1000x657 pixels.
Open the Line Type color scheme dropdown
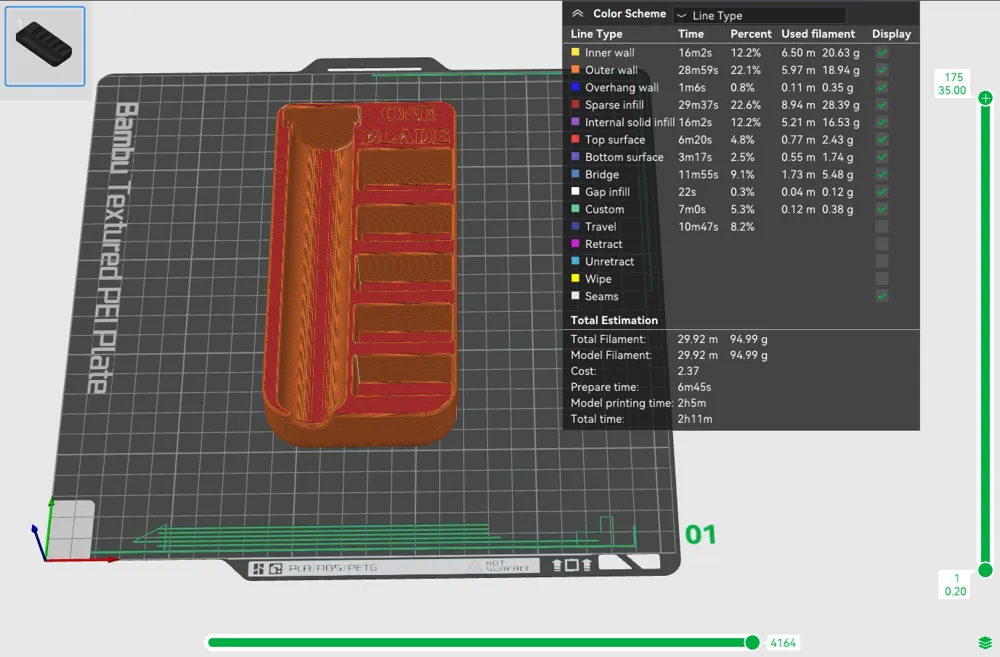760,15
